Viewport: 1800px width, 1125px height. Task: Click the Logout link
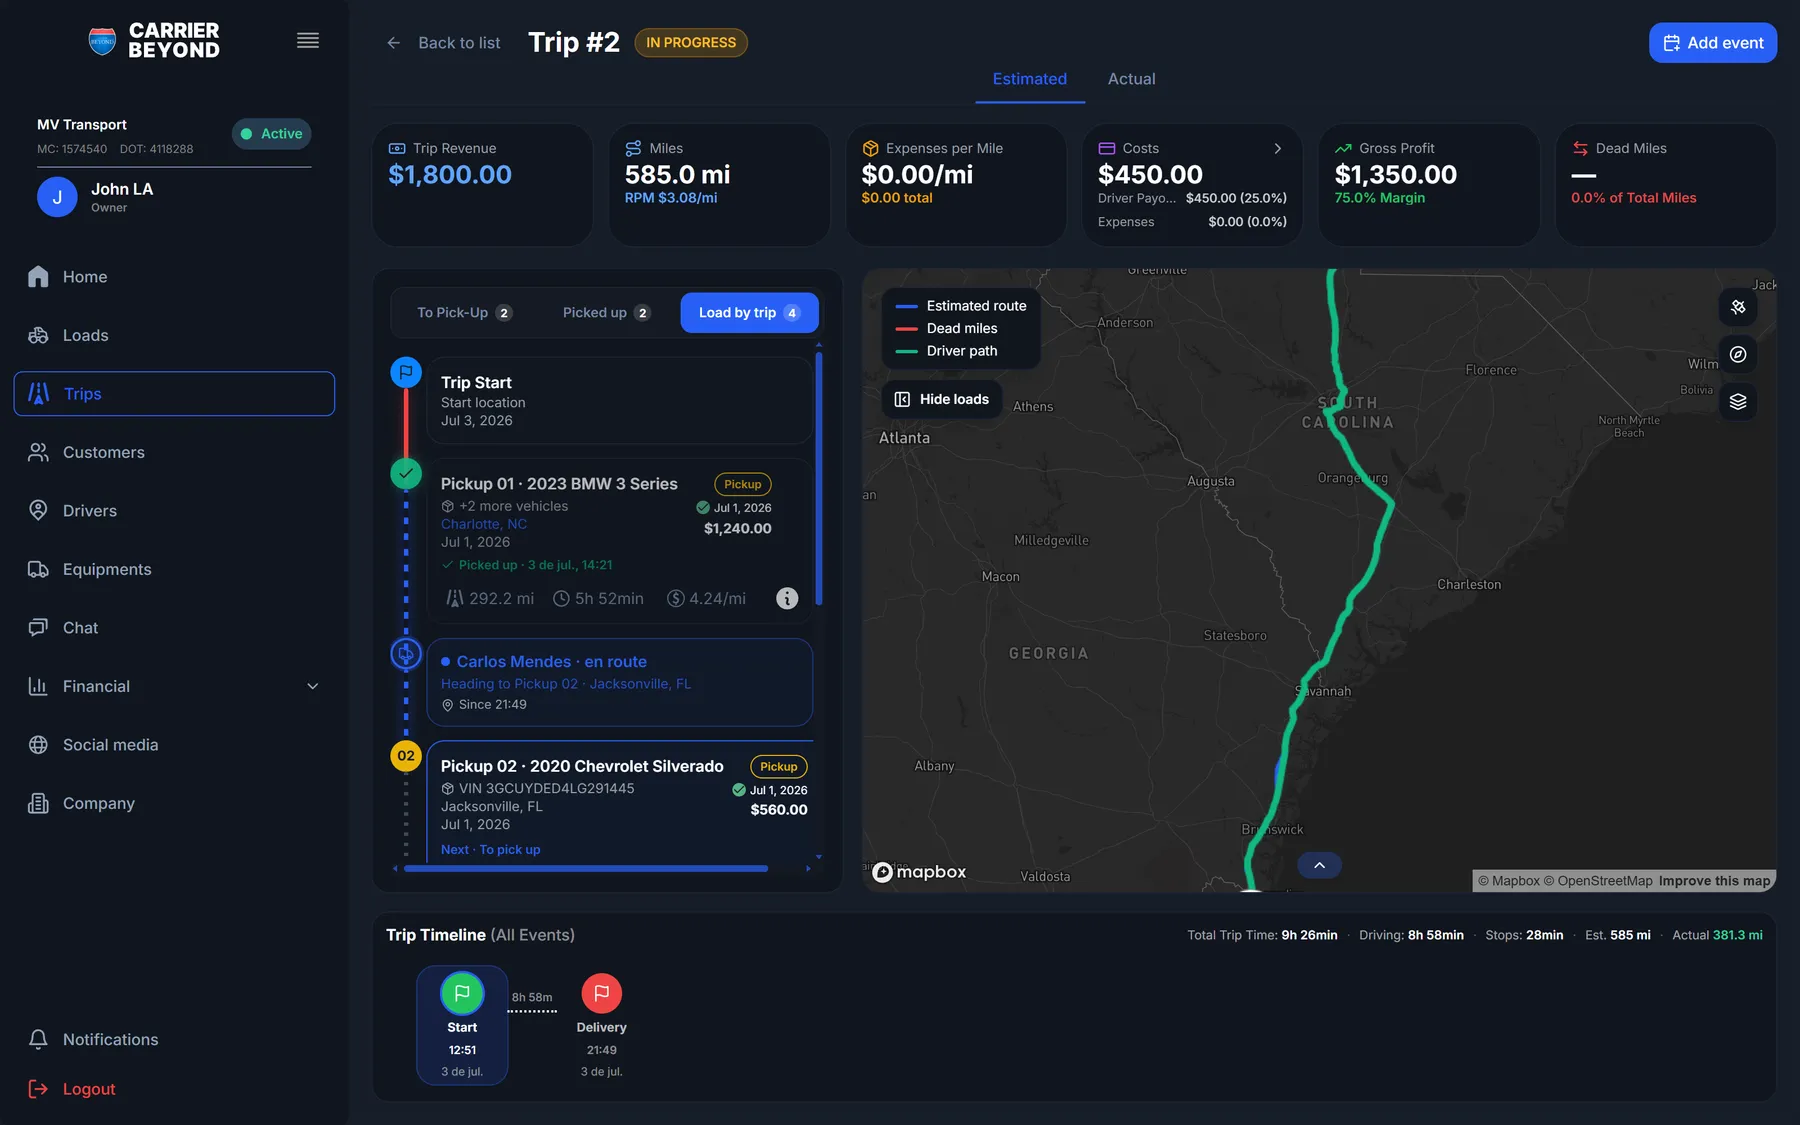tap(72, 1089)
